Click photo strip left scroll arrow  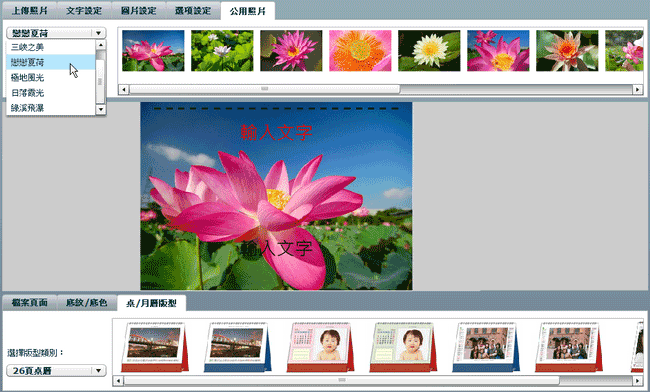[x=124, y=89]
